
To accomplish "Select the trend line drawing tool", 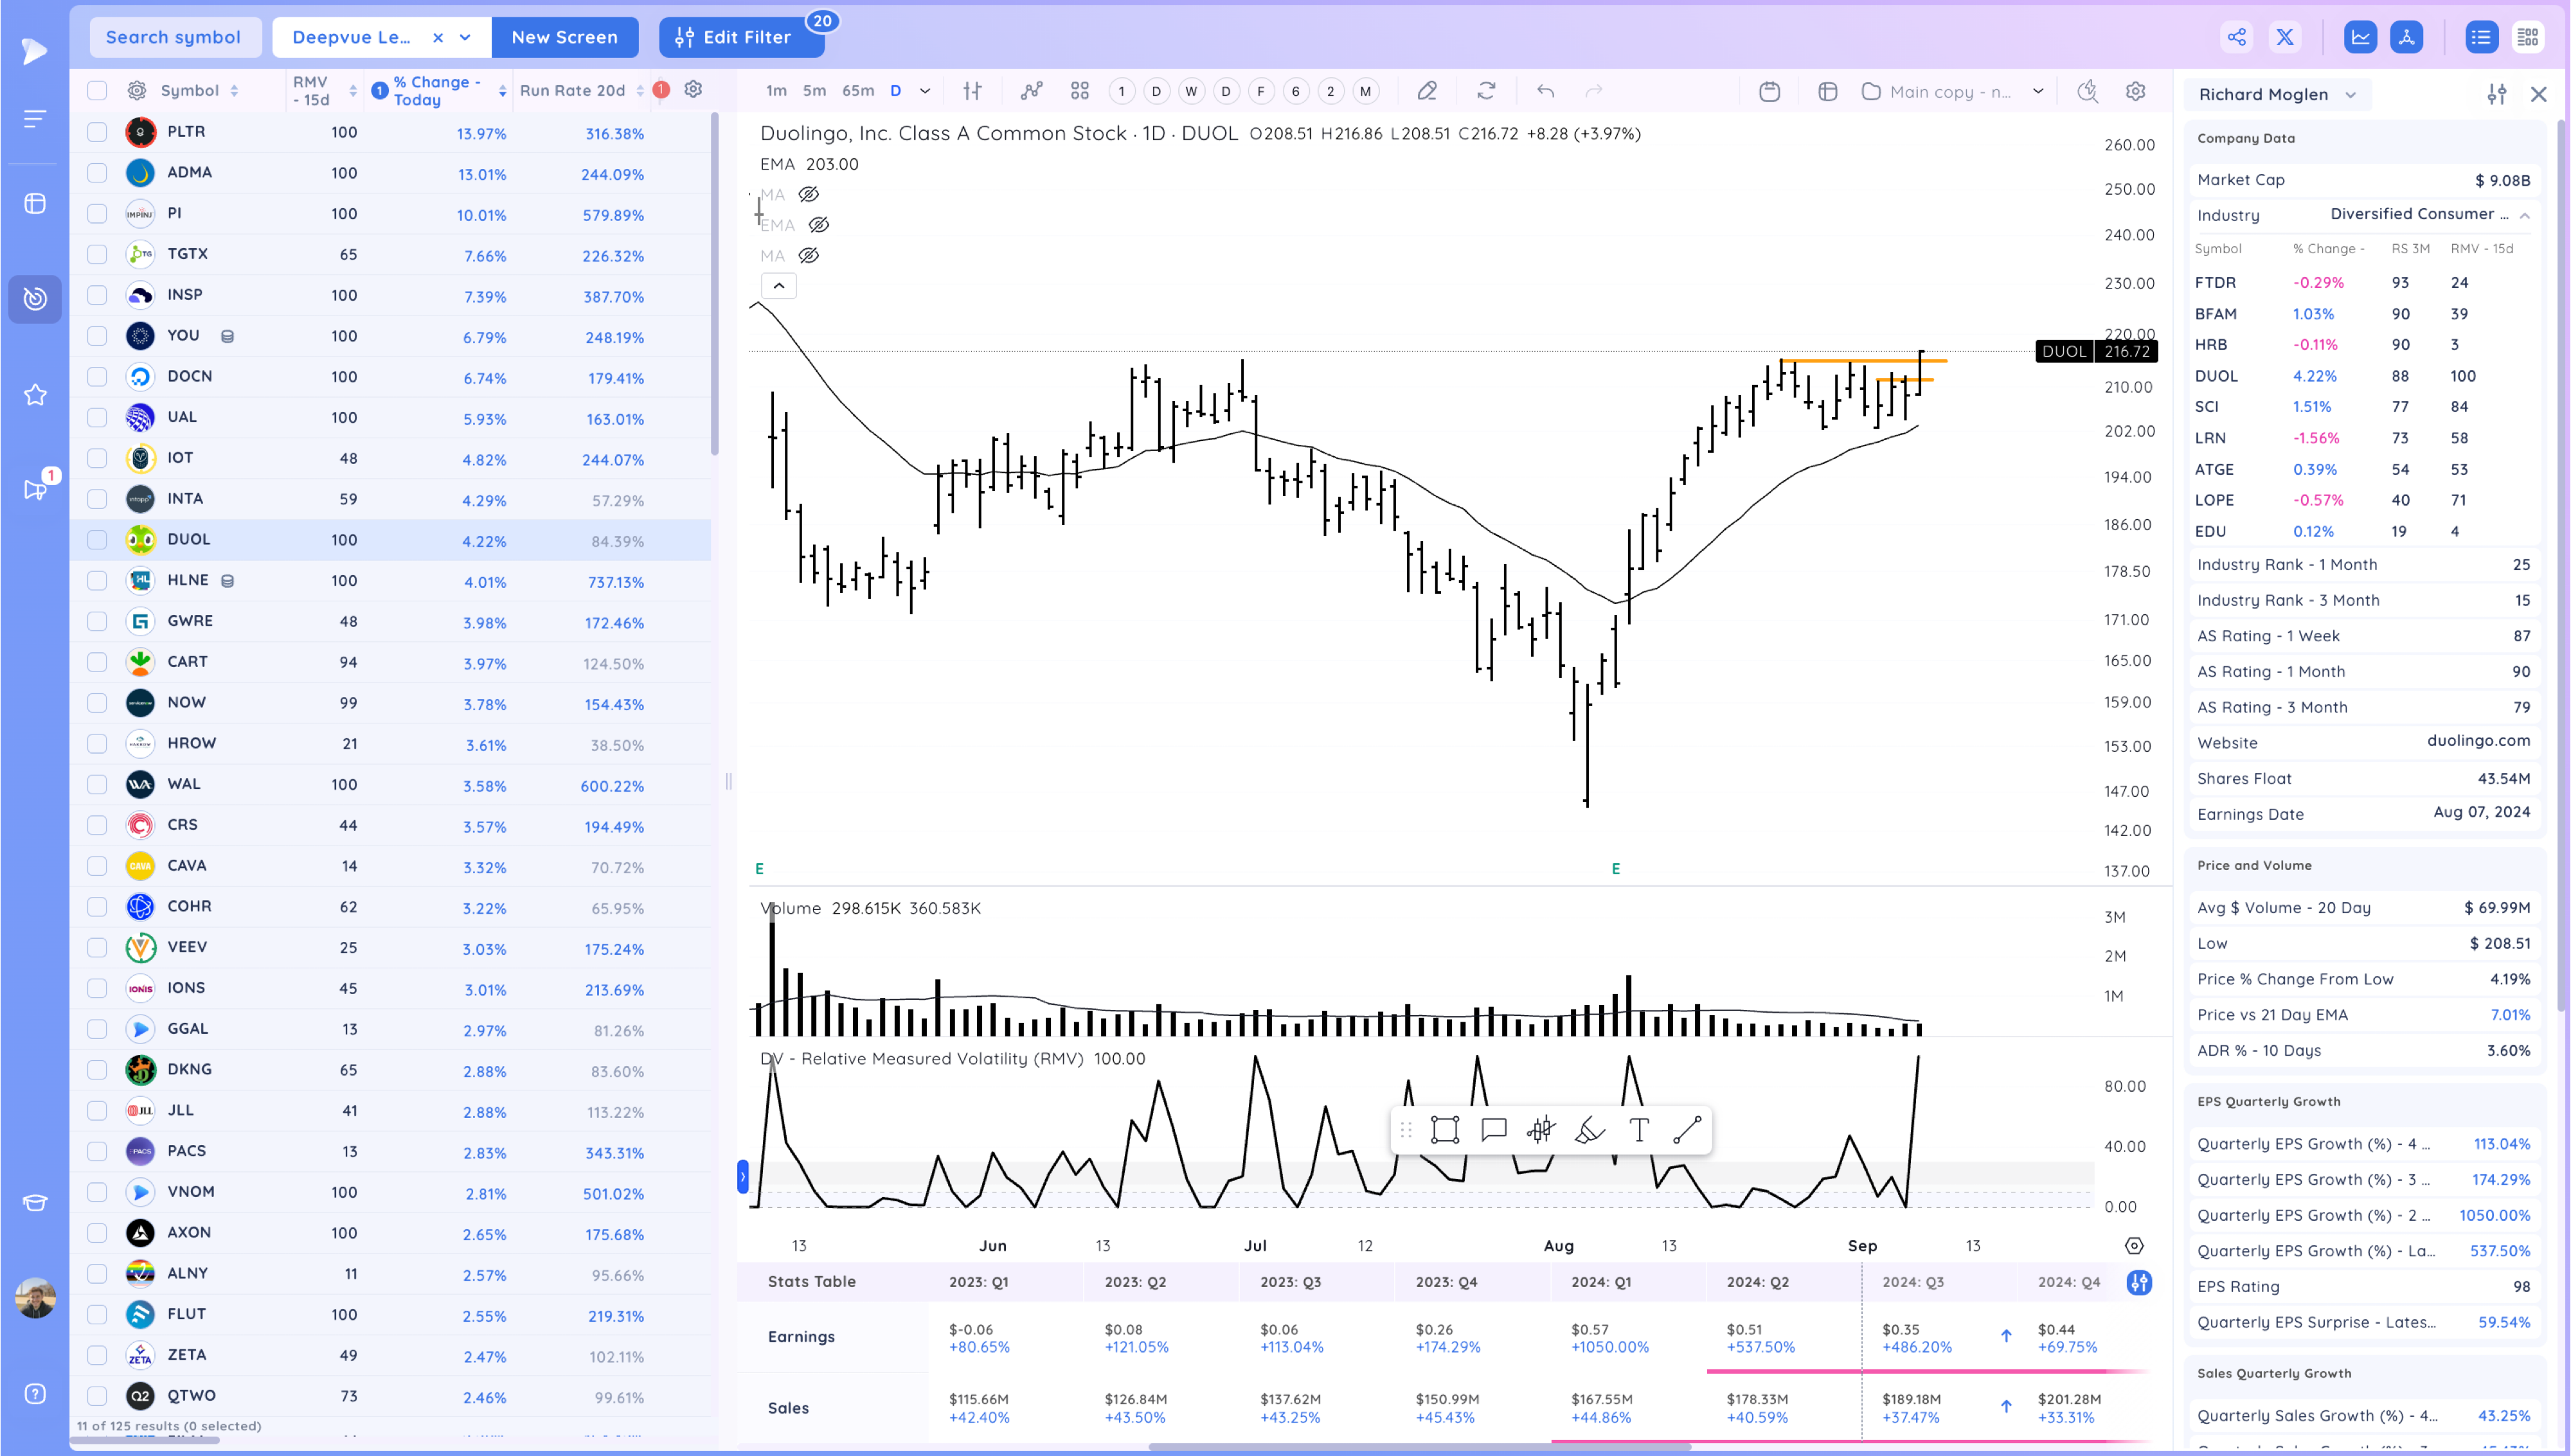I will pos(1687,1130).
